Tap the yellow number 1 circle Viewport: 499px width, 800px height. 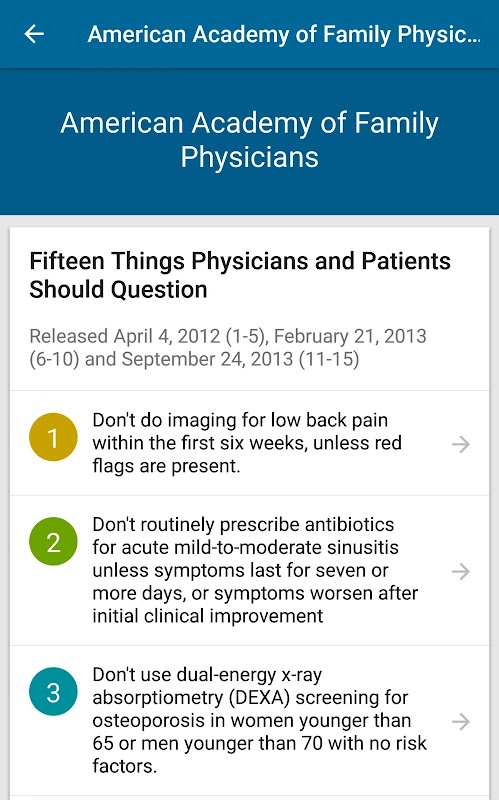pos(53,437)
